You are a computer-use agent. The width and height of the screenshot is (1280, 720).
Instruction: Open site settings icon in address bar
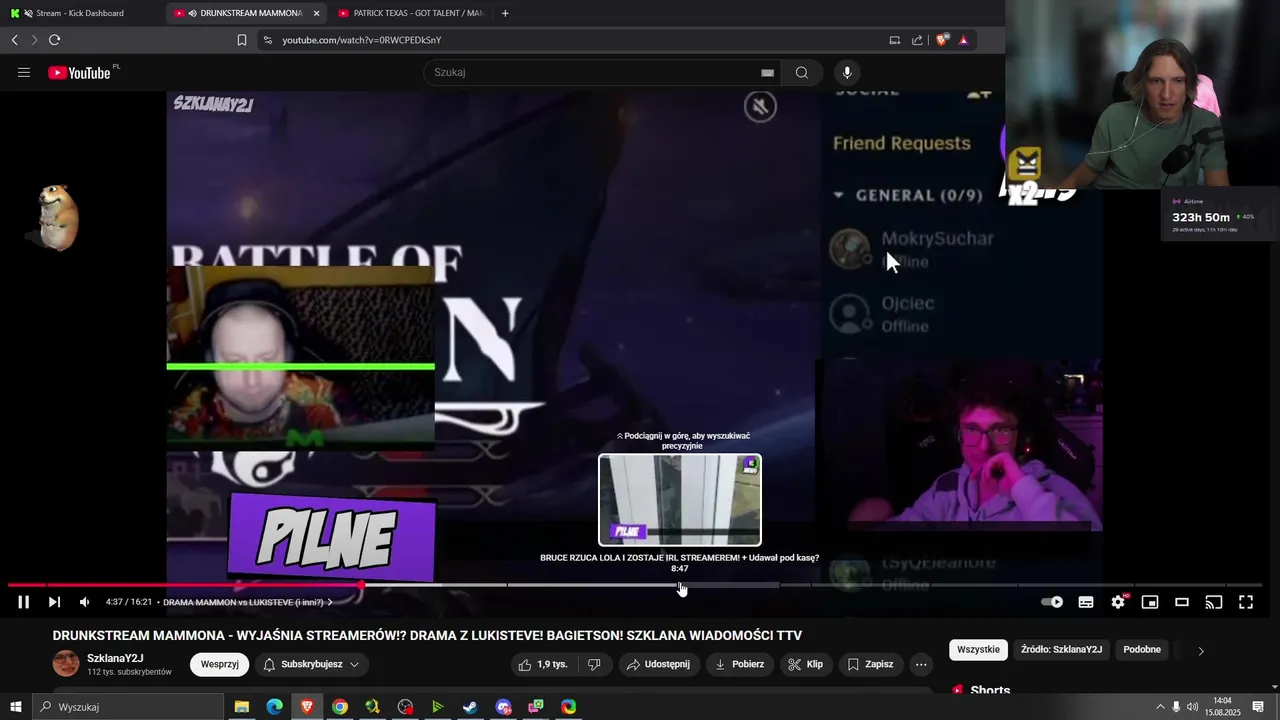point(267,40)
